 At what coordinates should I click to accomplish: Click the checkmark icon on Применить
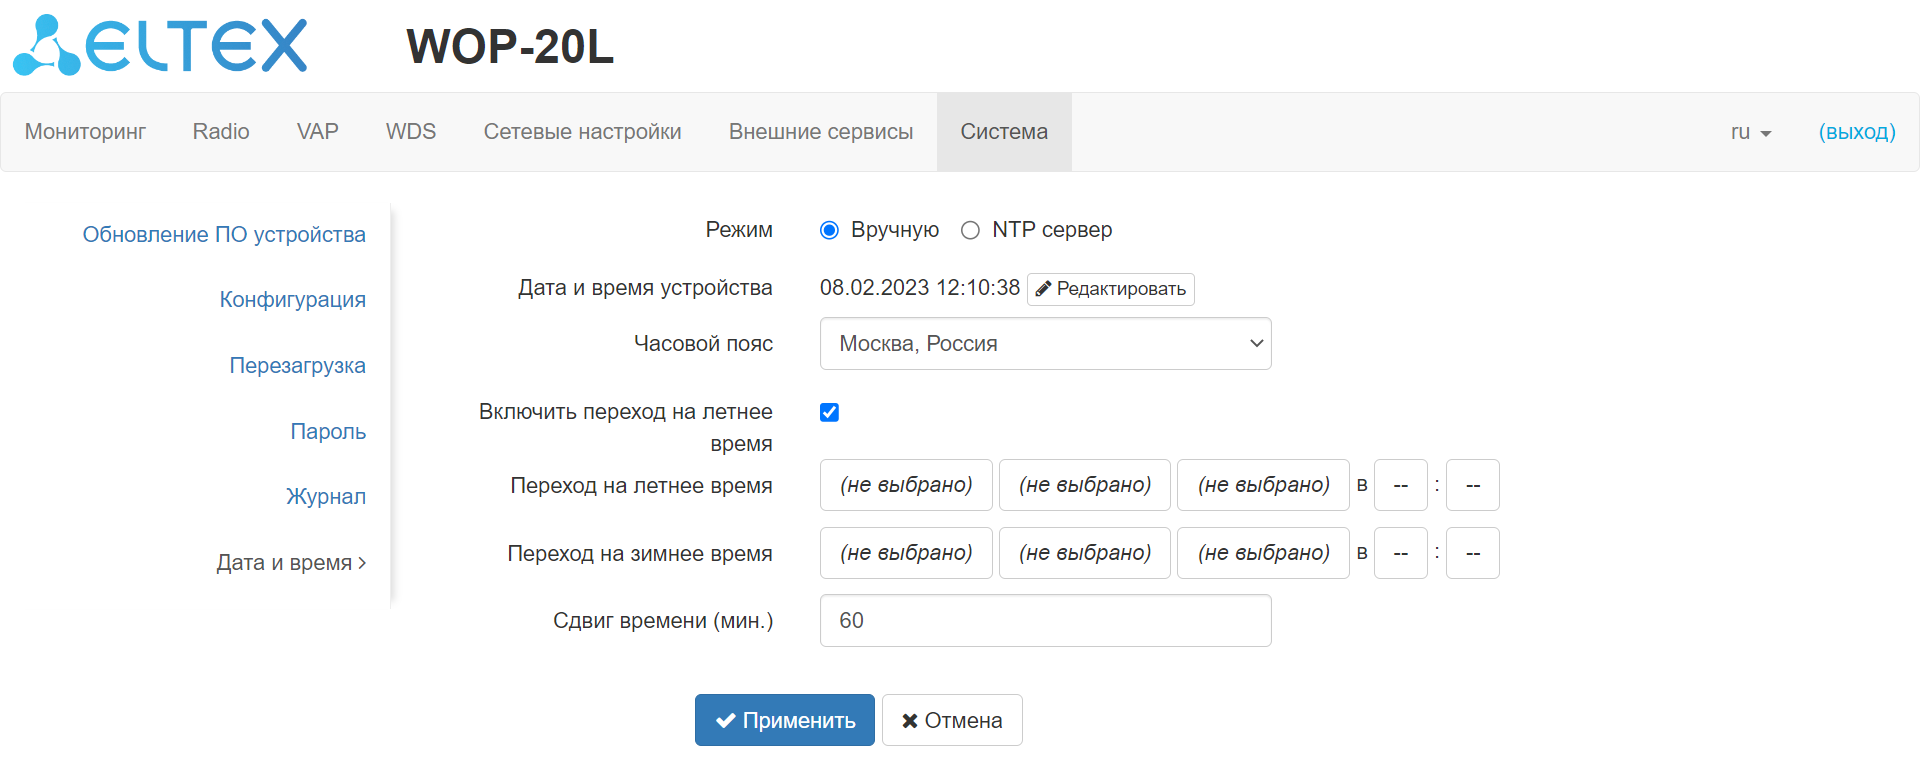pyautogui.click(x=725, y=721)
